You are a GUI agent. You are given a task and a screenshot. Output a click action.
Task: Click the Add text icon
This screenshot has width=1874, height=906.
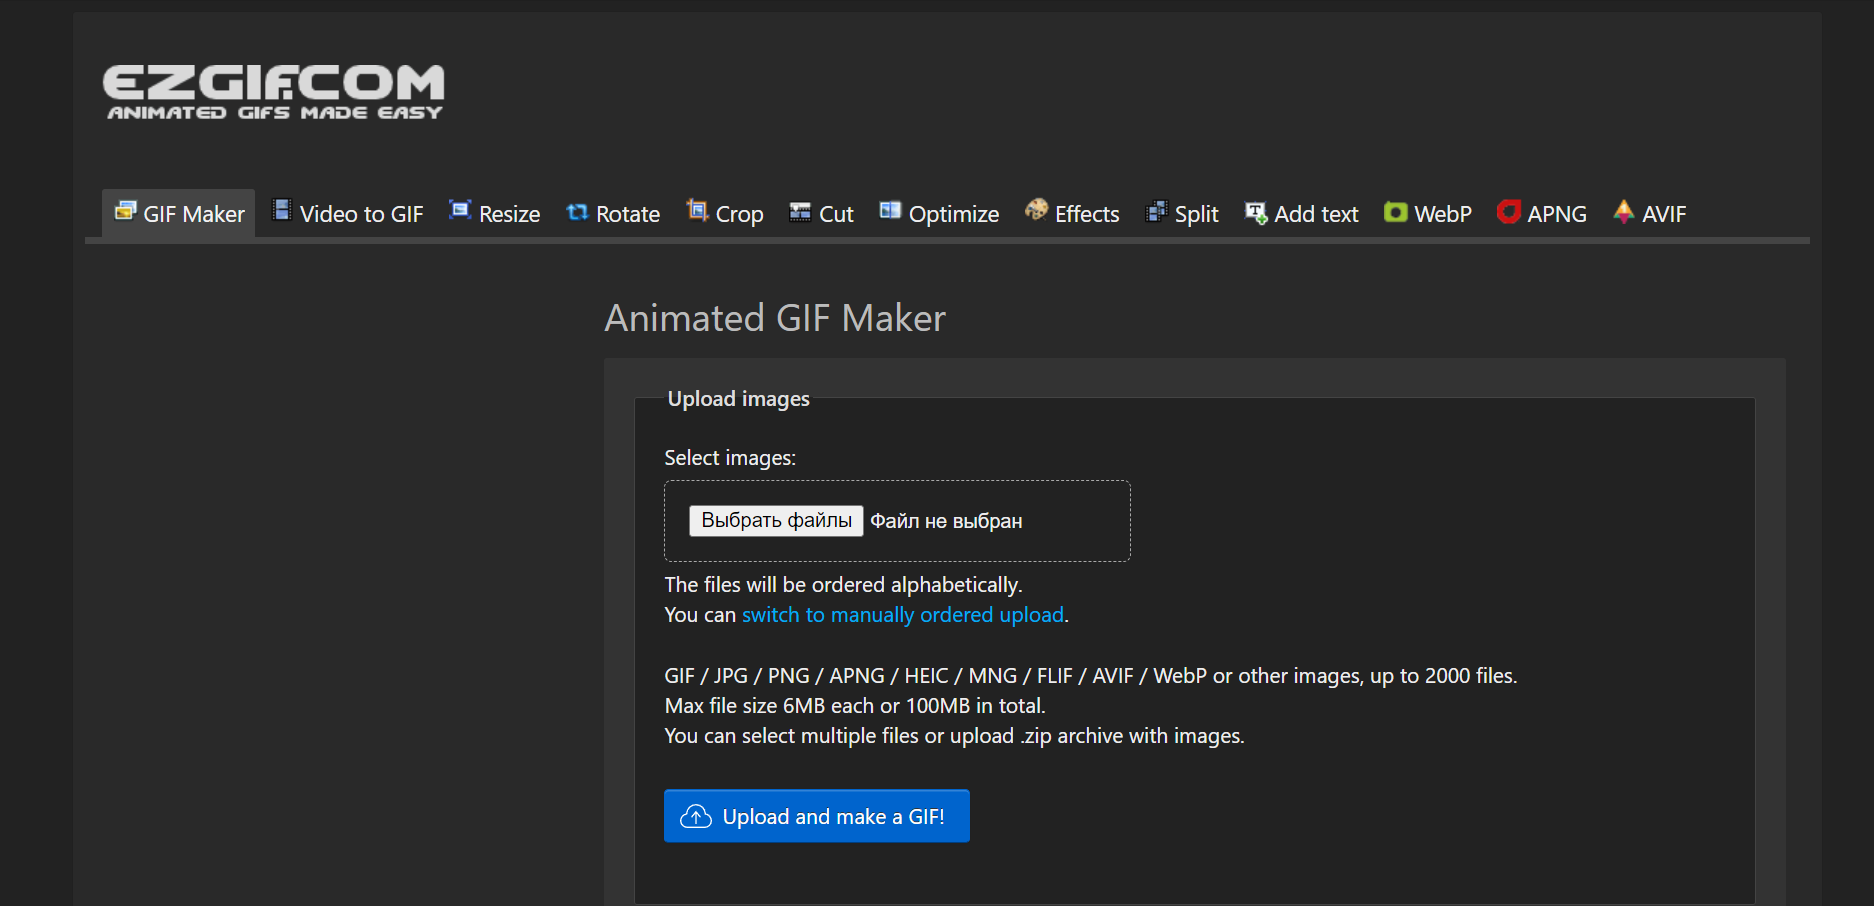pos(1256,212)
